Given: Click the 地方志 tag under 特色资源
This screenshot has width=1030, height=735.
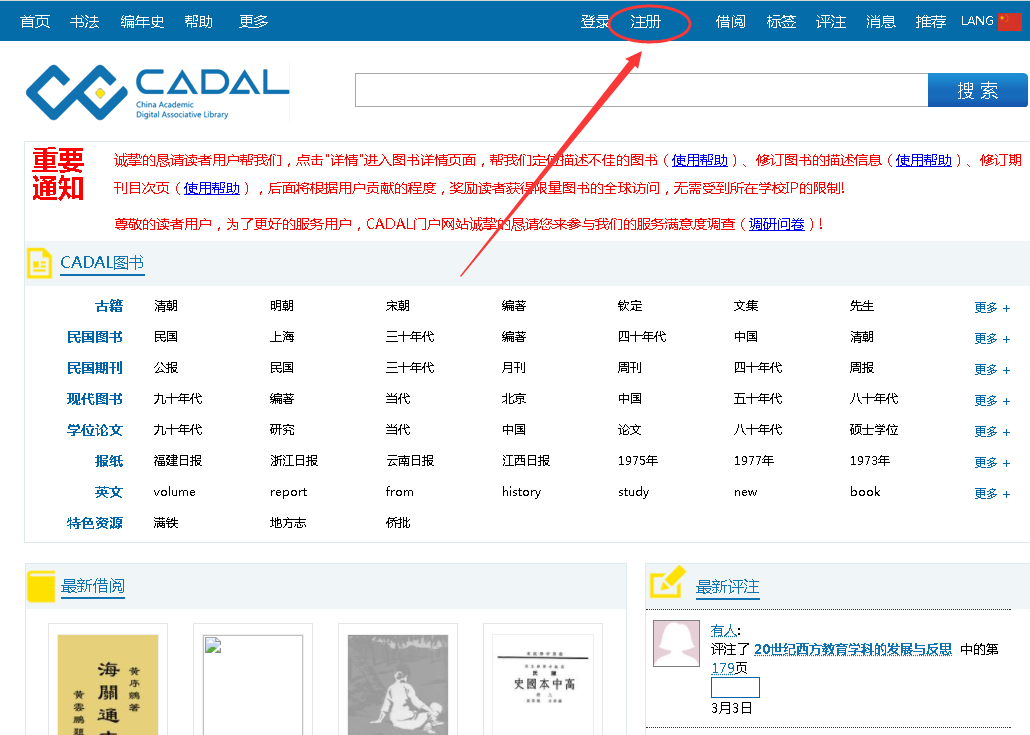Looking at the screenshot, I should 288,523.
